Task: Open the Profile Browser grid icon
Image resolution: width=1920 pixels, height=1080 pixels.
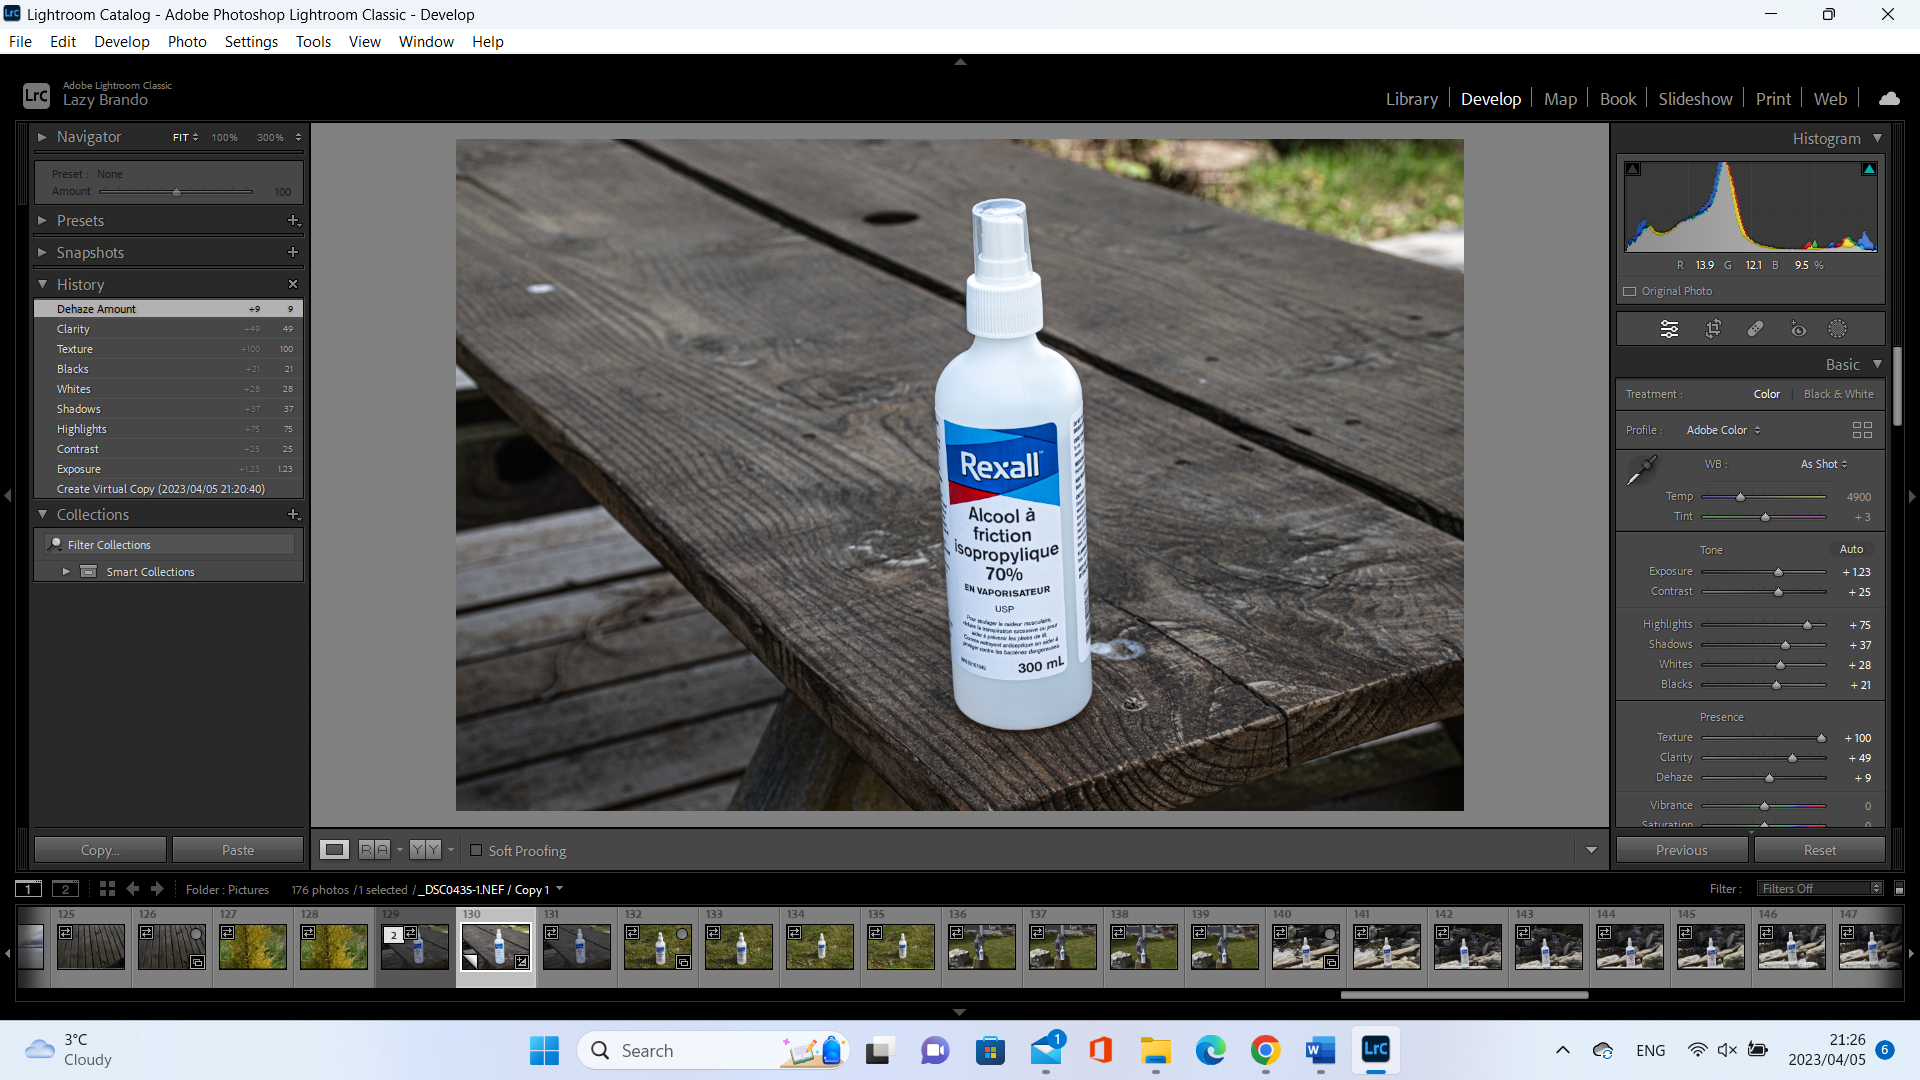Action: coord(1862,430)
